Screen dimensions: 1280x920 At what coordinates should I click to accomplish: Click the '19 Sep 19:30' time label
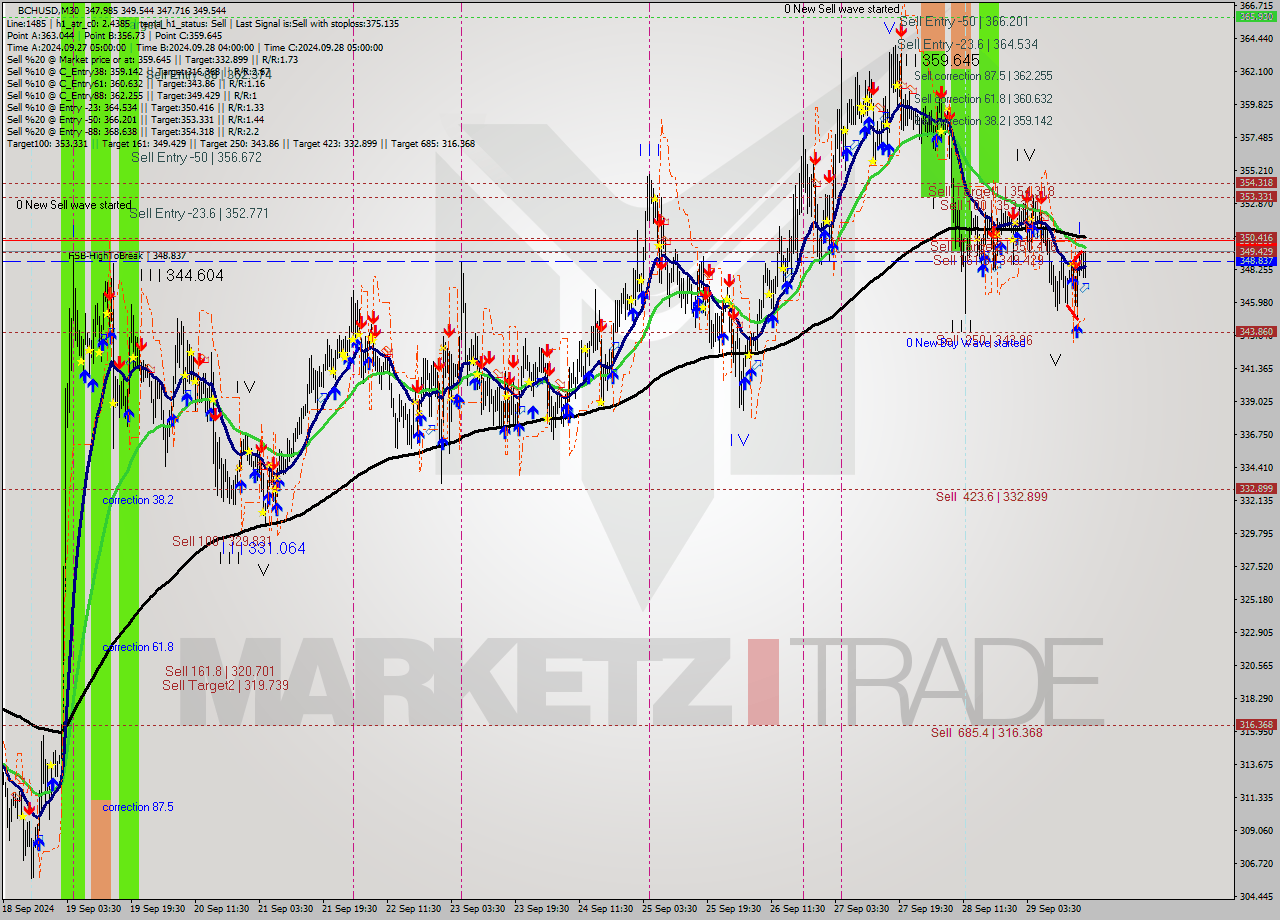160,909
